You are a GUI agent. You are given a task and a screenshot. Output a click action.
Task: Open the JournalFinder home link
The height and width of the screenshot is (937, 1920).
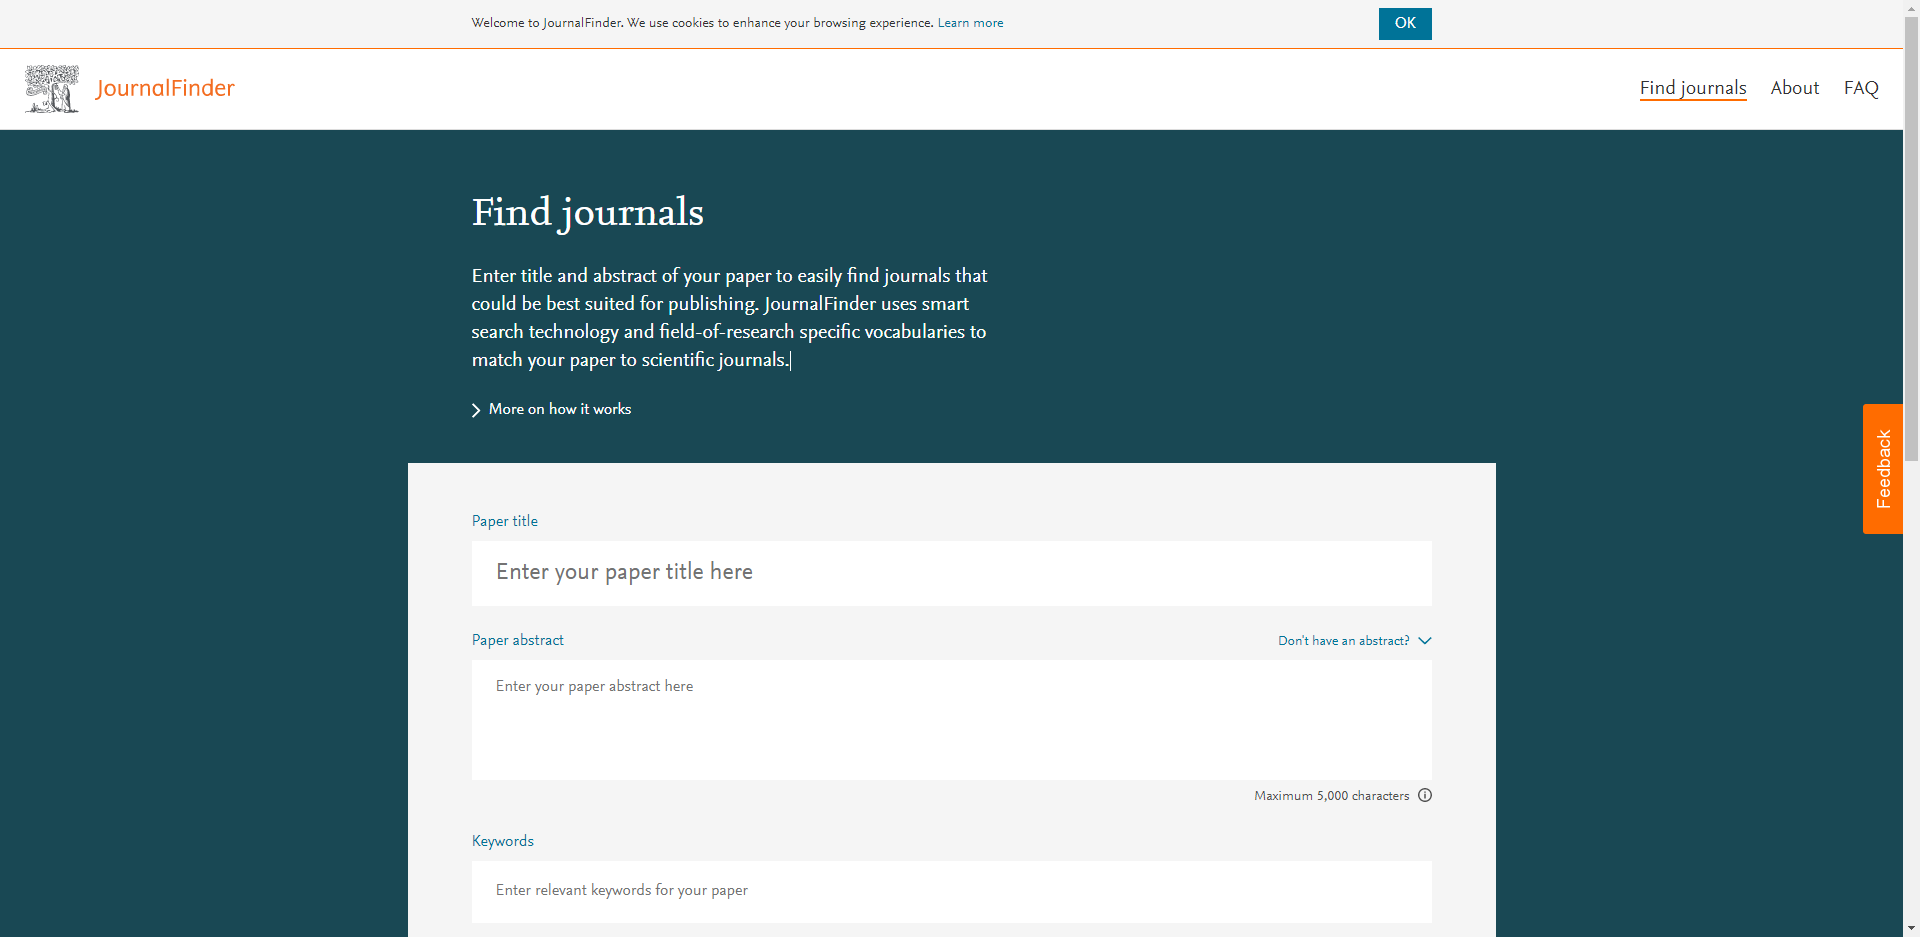pos(165,88)
